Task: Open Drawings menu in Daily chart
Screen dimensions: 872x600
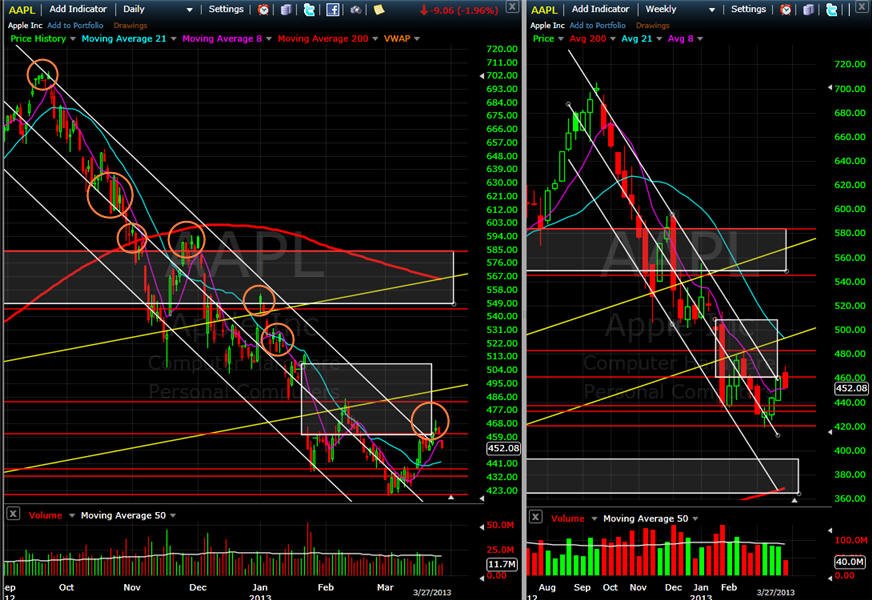Action: 130,26
